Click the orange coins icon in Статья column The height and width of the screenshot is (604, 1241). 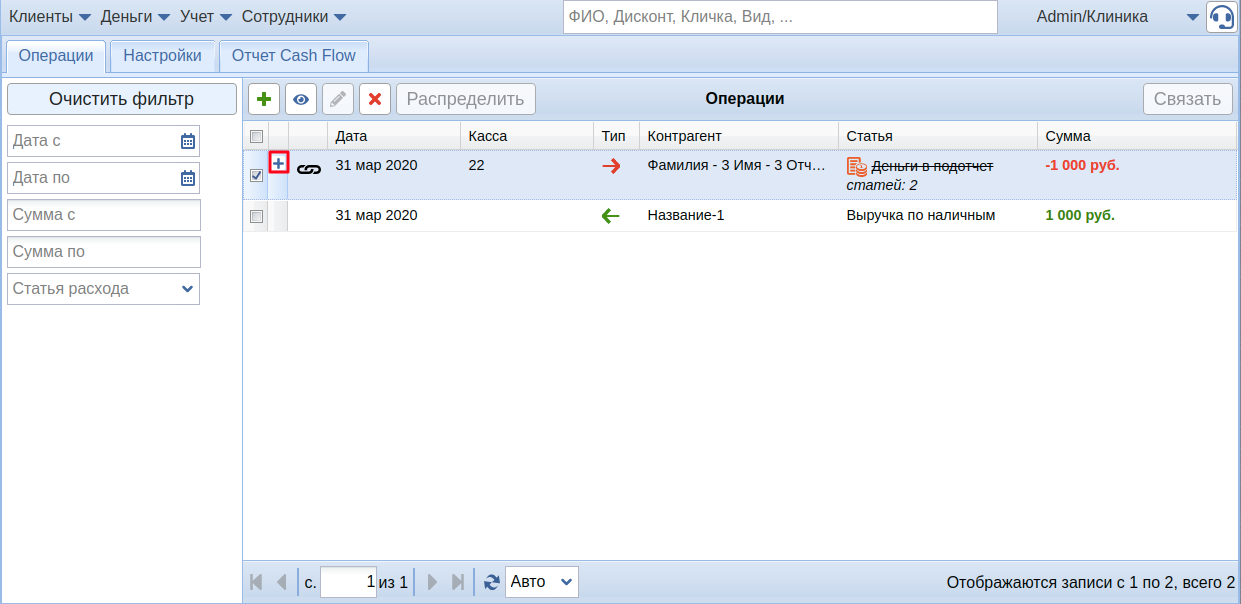(857, 167)
